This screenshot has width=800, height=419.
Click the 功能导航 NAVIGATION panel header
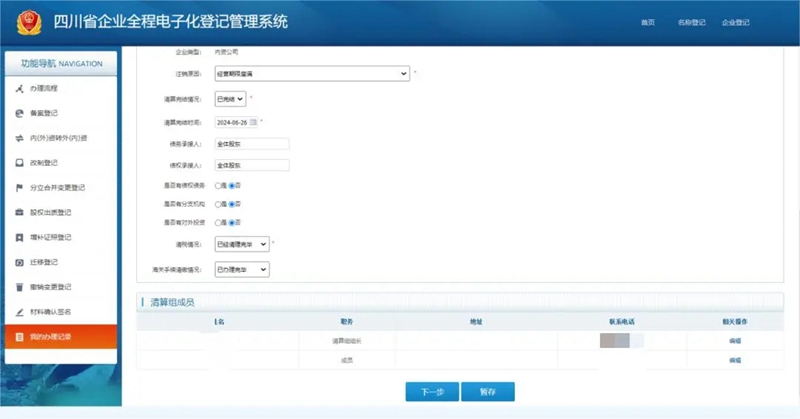(x=61, y=64)
